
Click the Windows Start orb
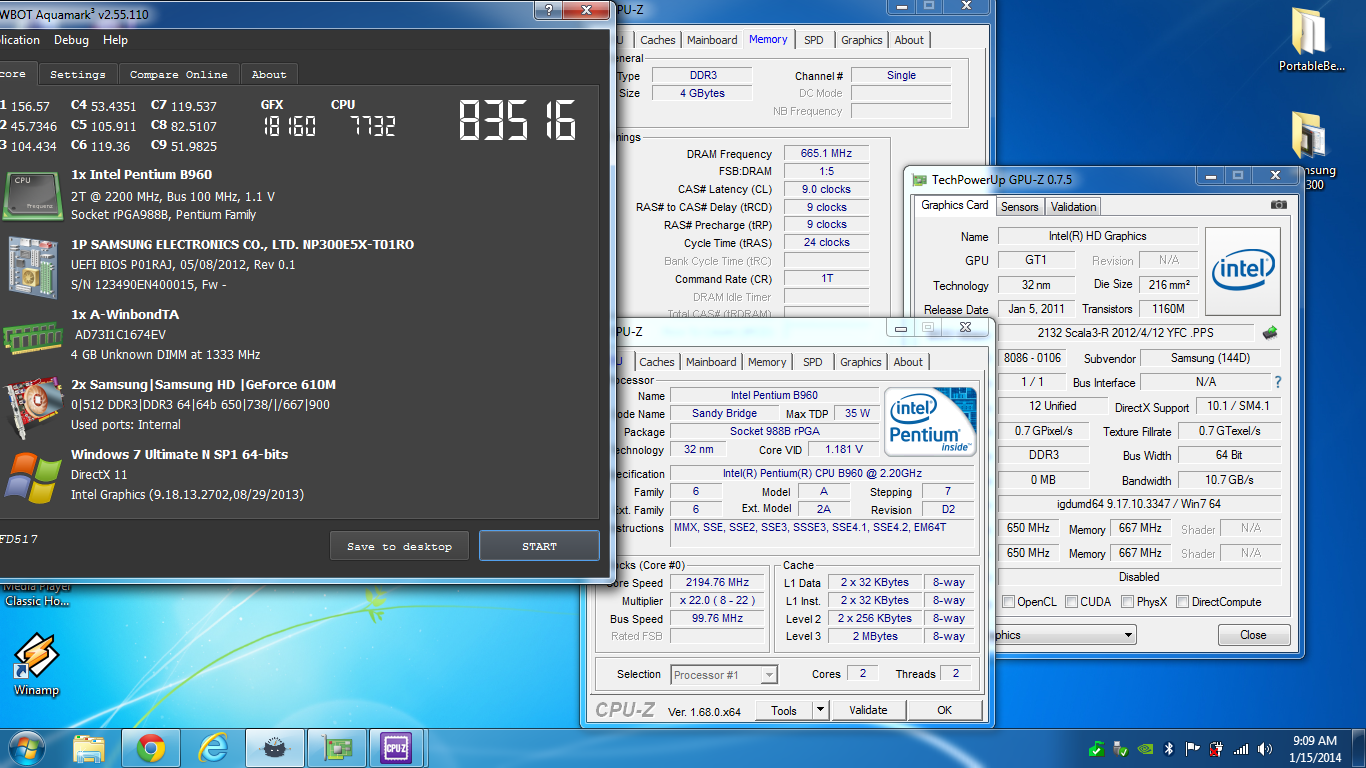click(25, 748)
